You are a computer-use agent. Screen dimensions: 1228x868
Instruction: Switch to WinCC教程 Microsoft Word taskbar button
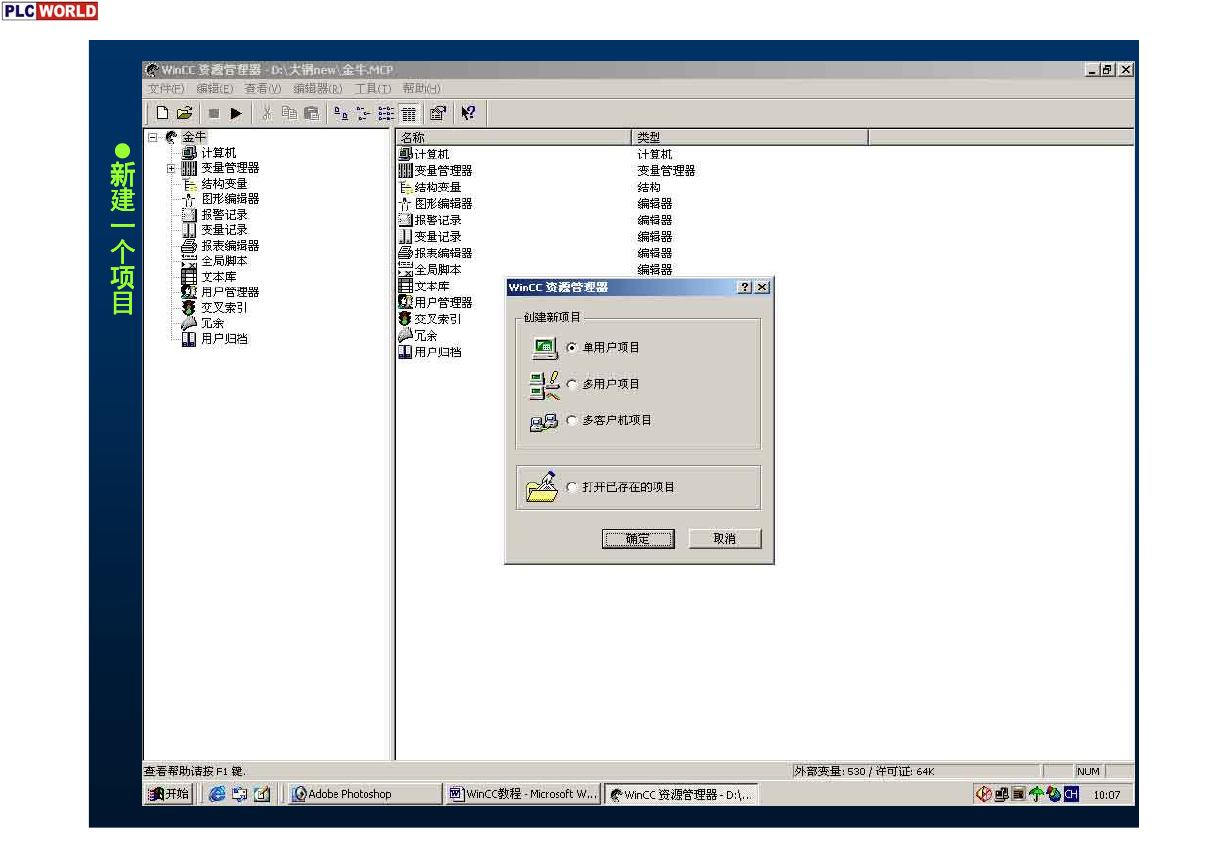click(523, 794)
